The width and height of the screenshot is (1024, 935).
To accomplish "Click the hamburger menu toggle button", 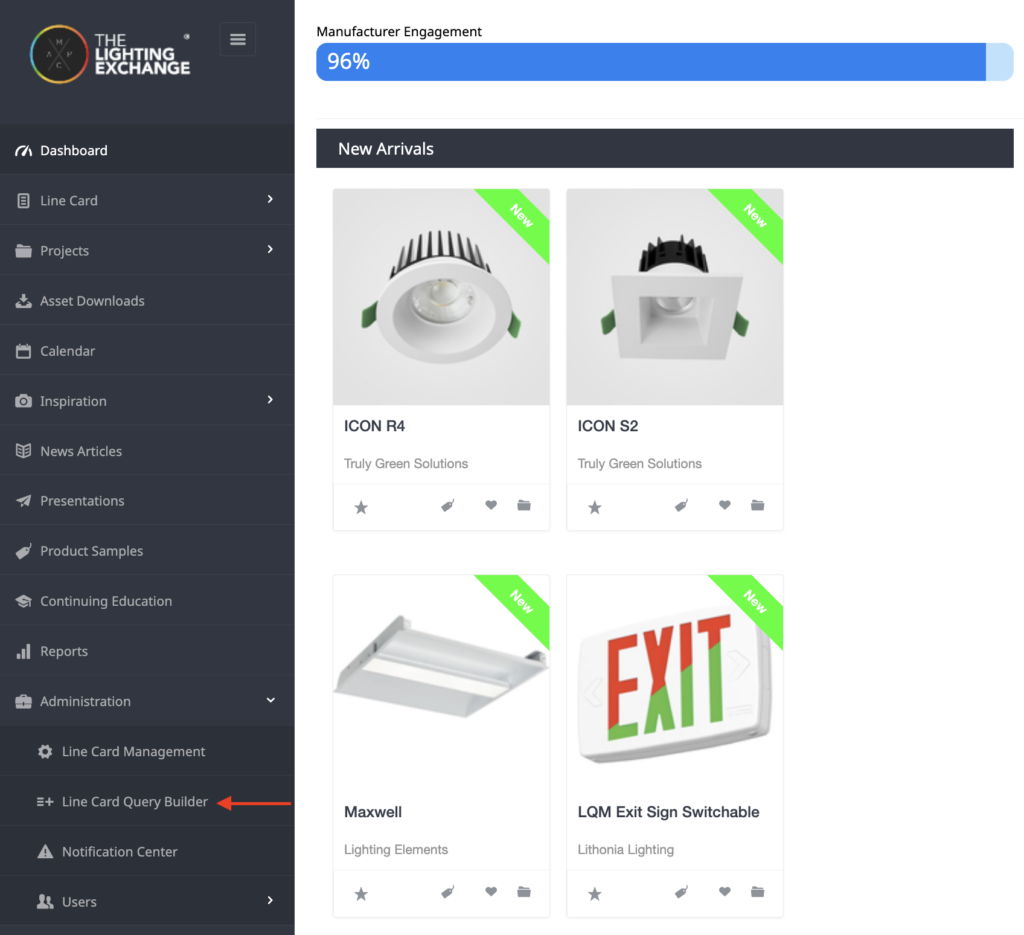I will (237, 40).
